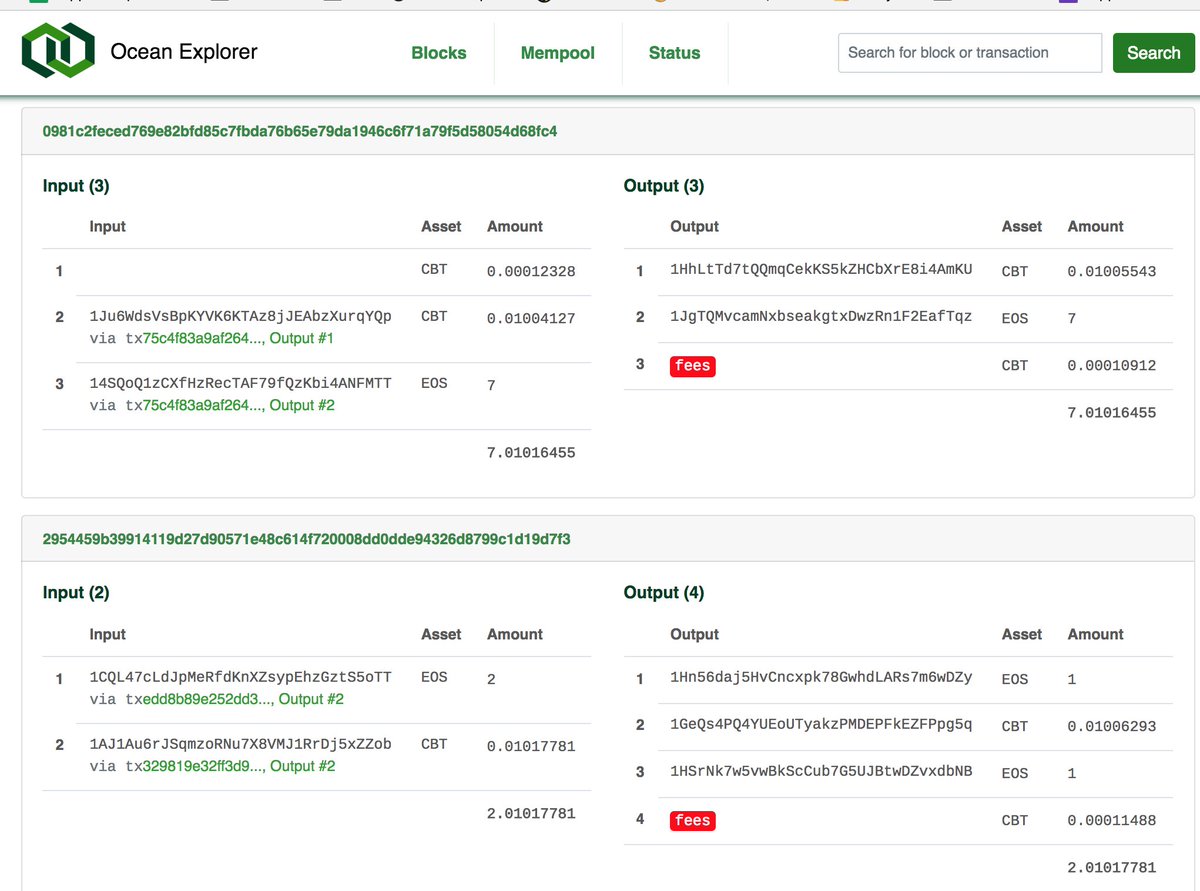Click the red fees badge in first transaction outputs
This screenshot has height=891, width=1200.
pos(692,366)
